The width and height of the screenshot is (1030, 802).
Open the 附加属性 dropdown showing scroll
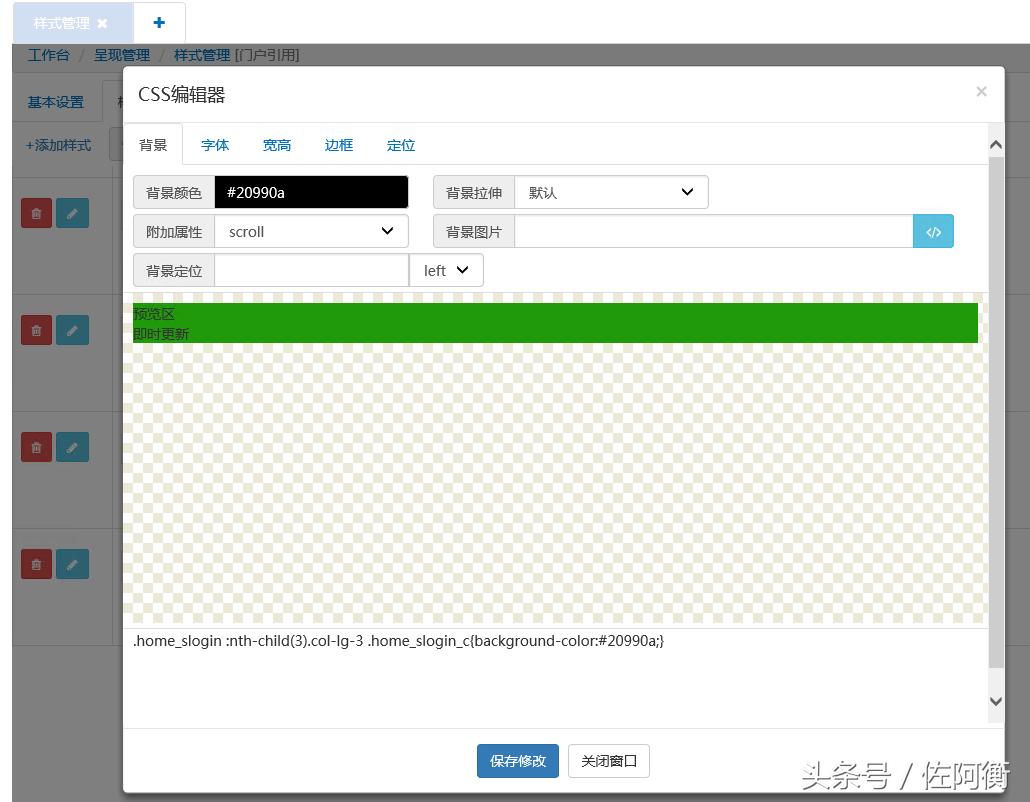coord(311,231)
